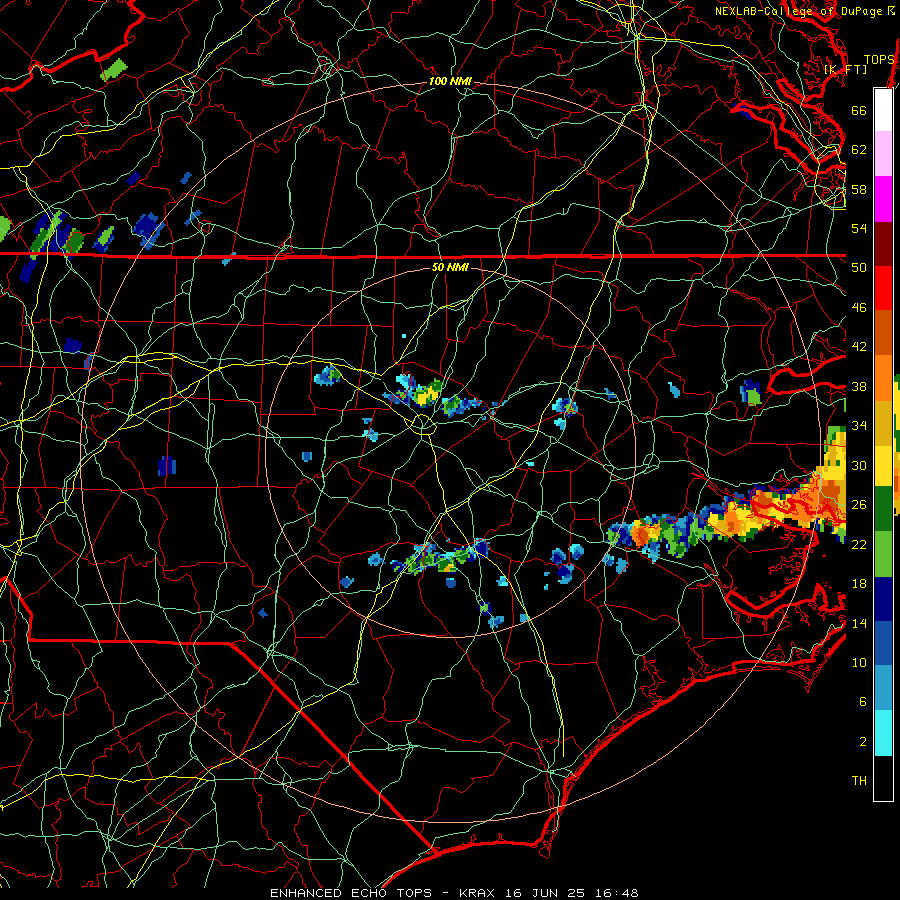Screen dimensions: 900x900
Task: Click the light orange legend color band
Action: coord(883,378)
